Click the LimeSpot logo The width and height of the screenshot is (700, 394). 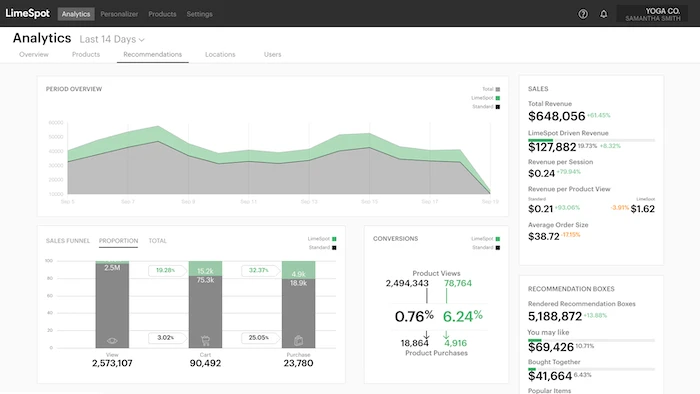(28, 13)
